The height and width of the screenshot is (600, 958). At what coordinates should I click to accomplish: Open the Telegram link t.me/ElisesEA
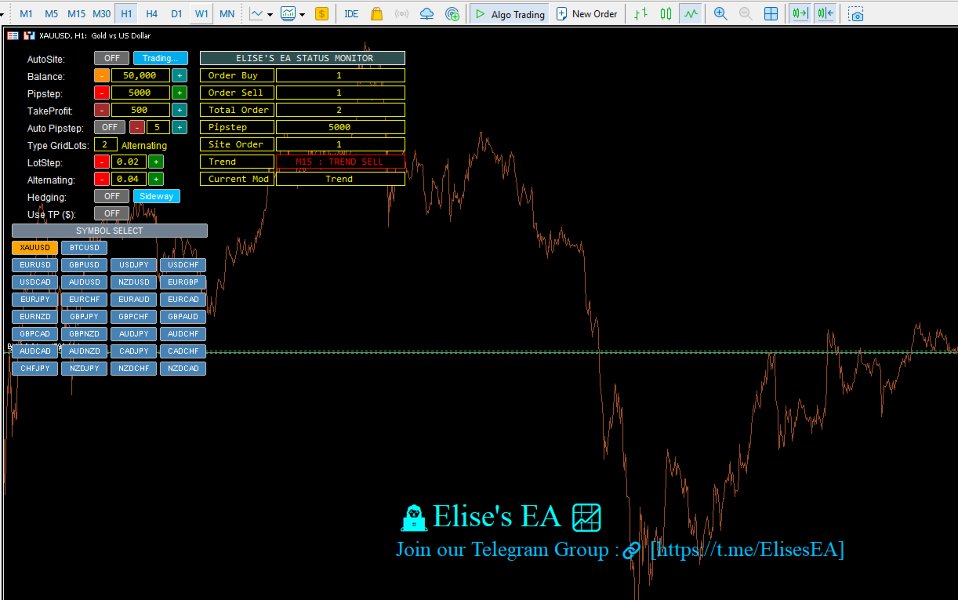tap(747, 549)
